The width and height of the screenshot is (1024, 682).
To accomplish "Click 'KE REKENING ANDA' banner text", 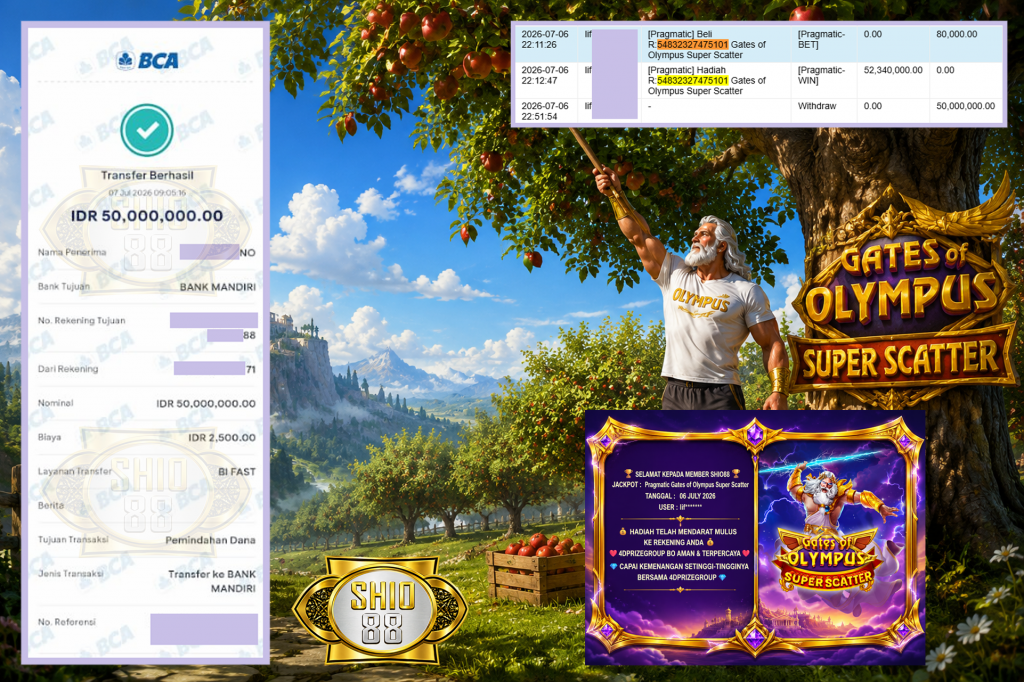I will coord(674,542).
